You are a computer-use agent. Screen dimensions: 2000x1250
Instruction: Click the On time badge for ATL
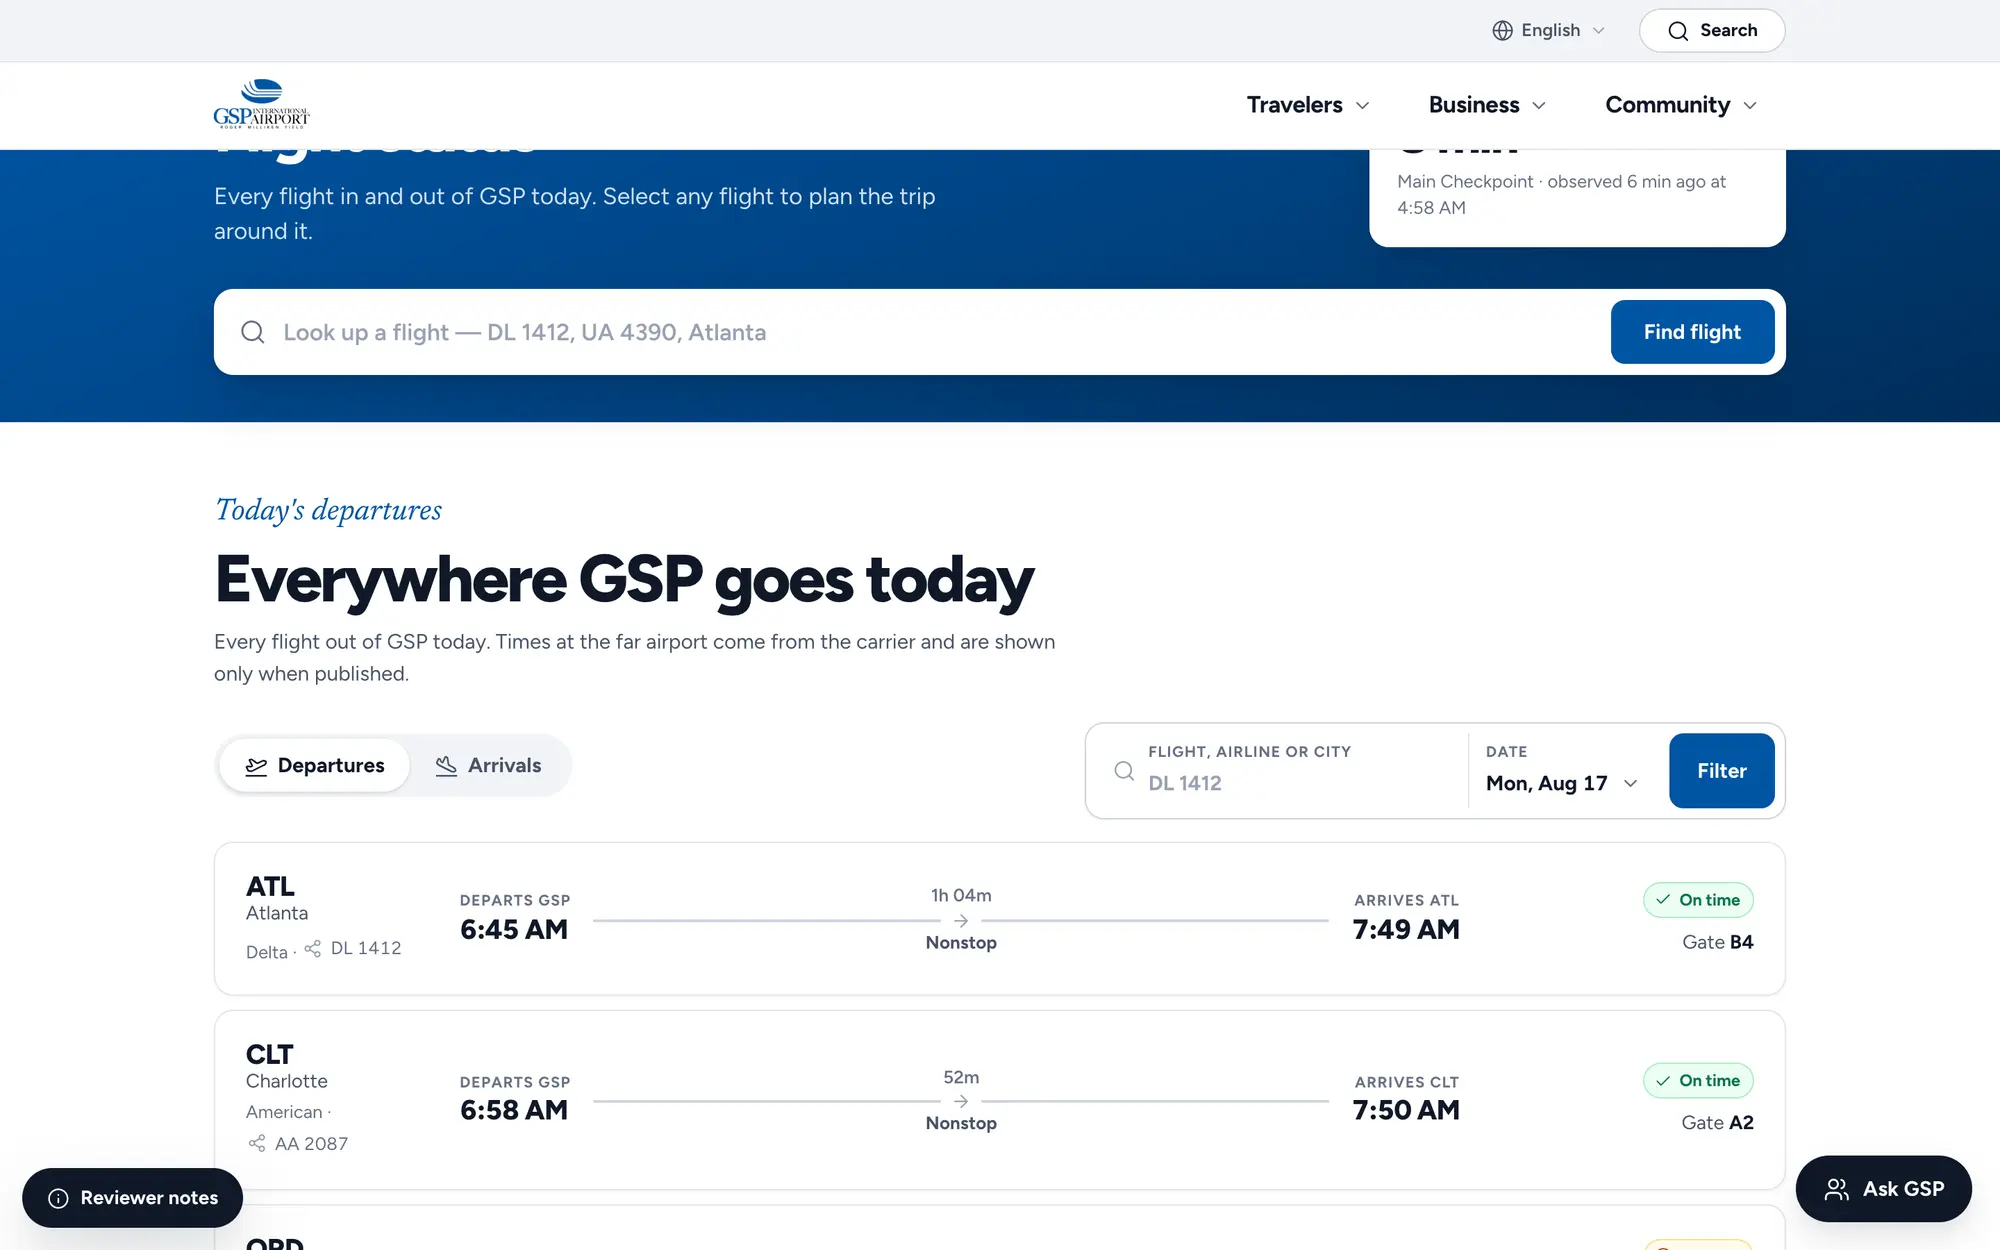1698,900
